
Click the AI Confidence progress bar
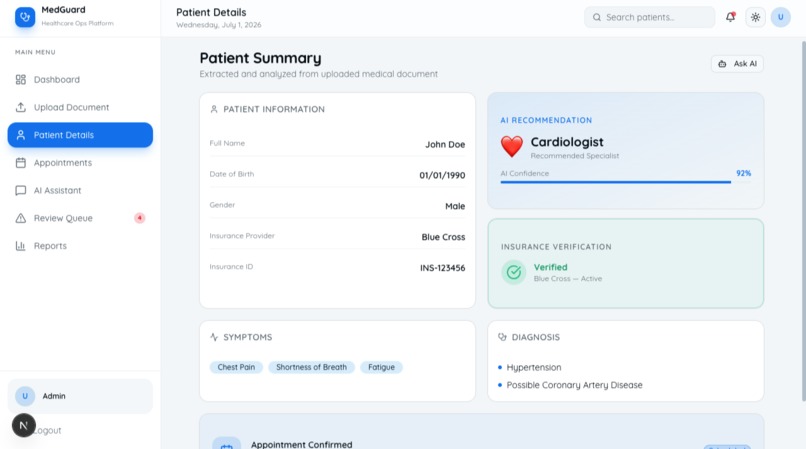coord(626,182)
